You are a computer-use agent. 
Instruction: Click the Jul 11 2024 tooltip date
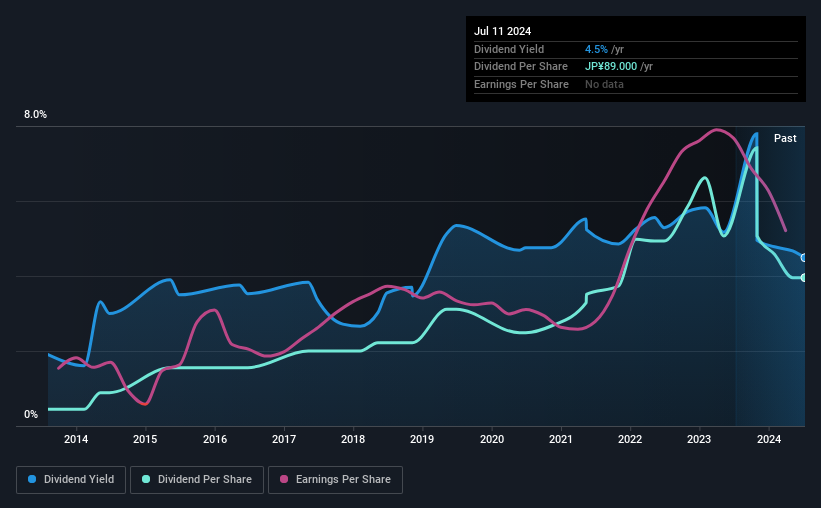(x=503, y=31)
